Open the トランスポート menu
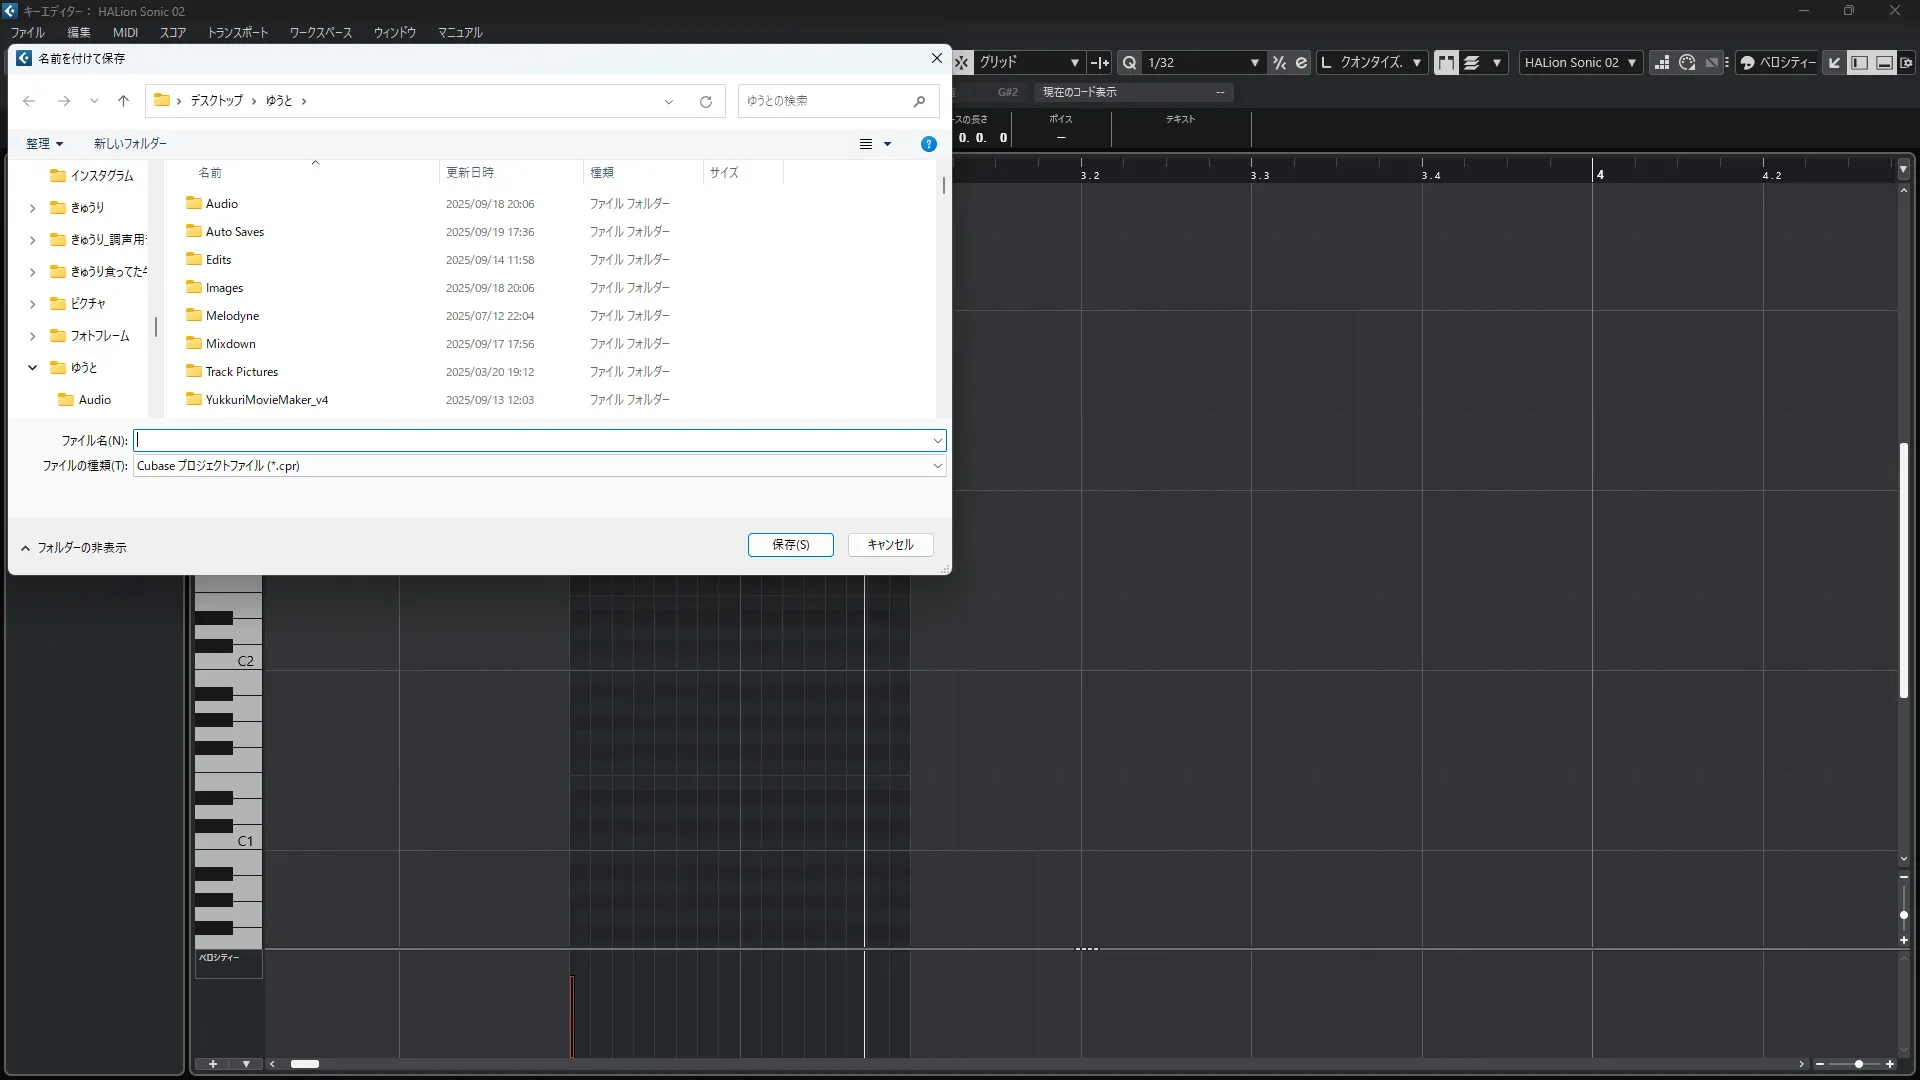 pos(238,32)
